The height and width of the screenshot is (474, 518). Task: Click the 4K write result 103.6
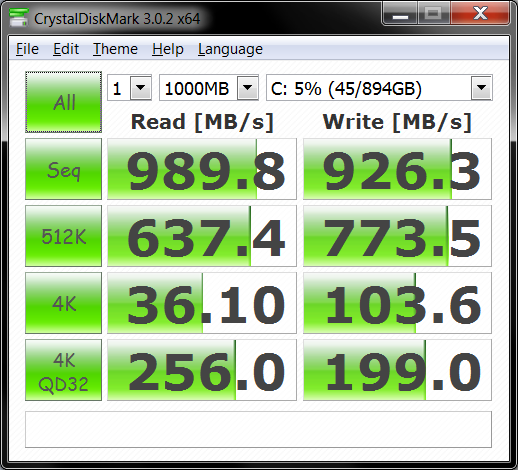click(397, 303)
